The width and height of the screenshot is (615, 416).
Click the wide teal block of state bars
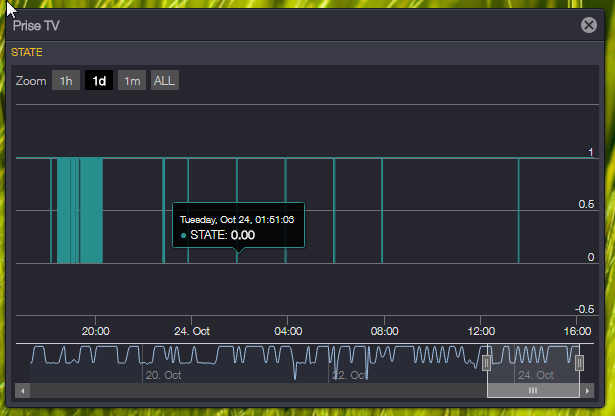coord(80,210)
